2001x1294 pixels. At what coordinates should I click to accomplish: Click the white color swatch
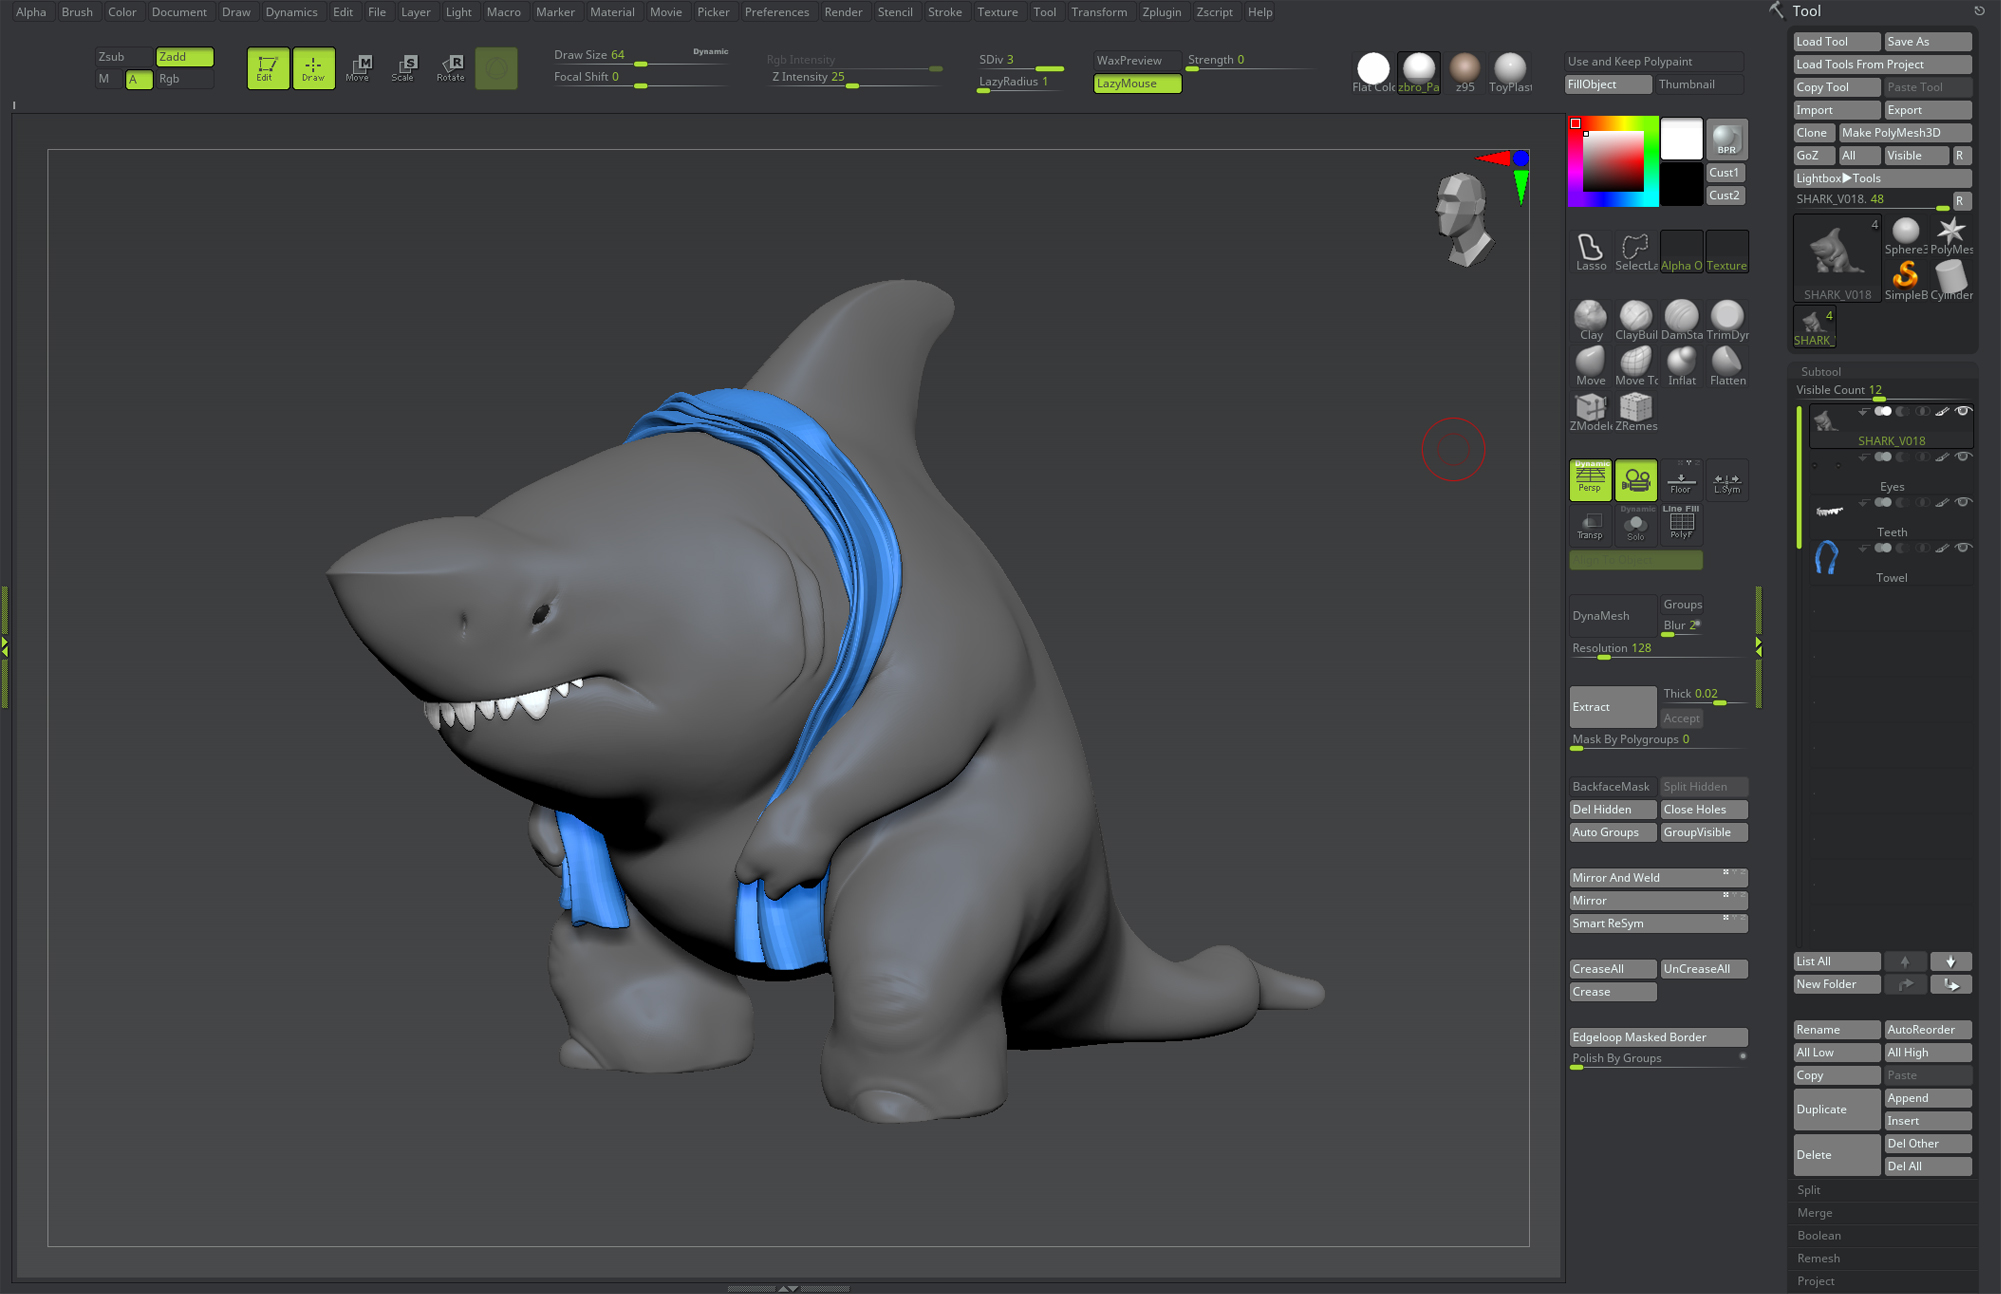coord(1681,139)
